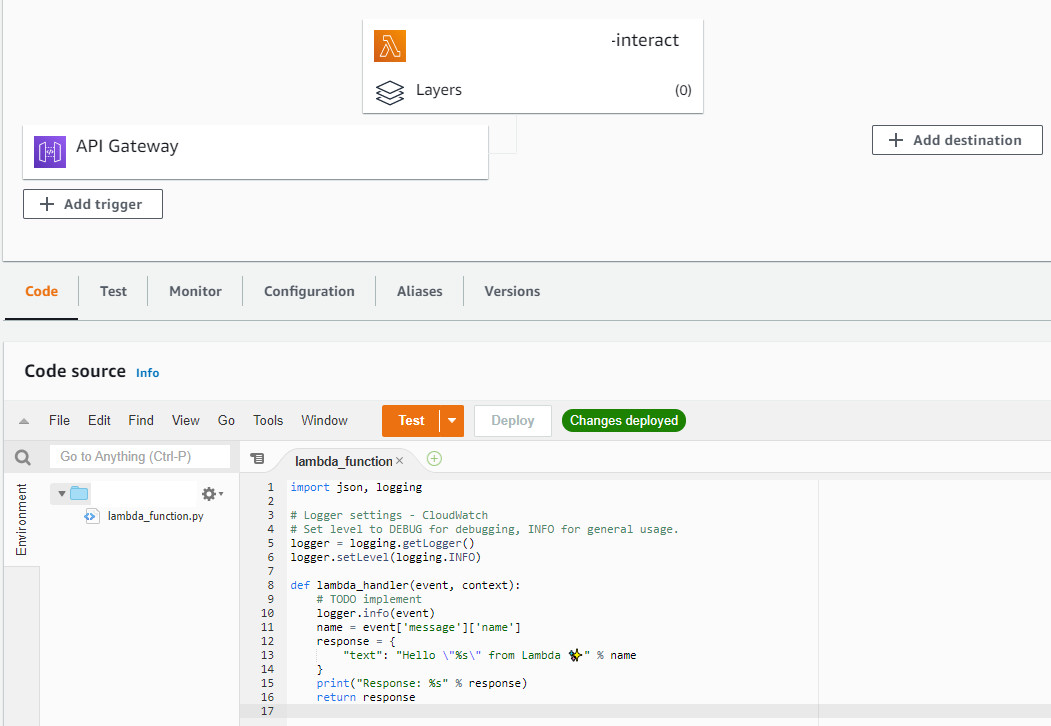
Task: Collapse the project folder tree arrow
Action: point(62,494)
